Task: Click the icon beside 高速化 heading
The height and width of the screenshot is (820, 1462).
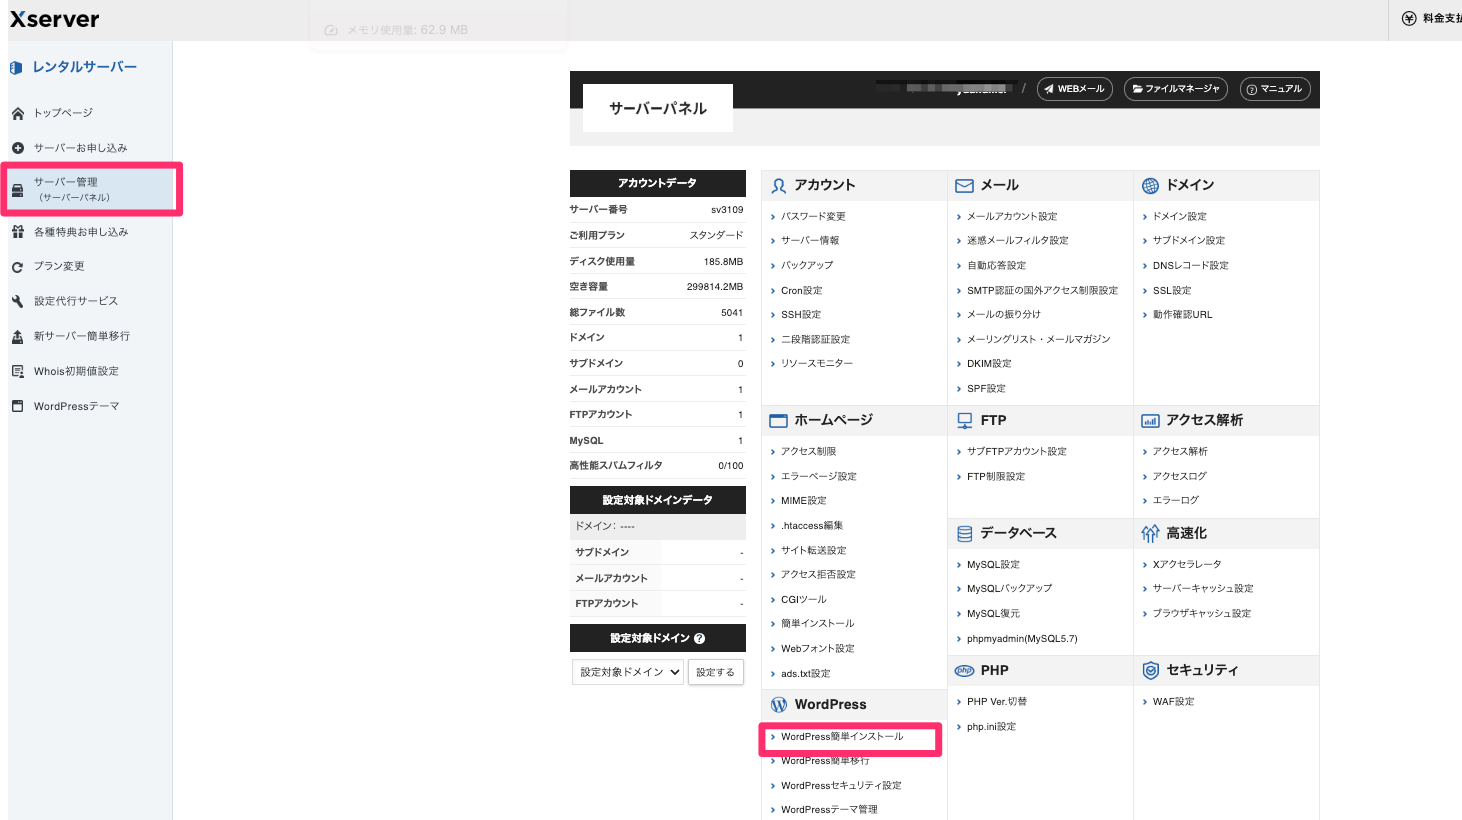Action: pyautogui.click(x=1151, y=533)
